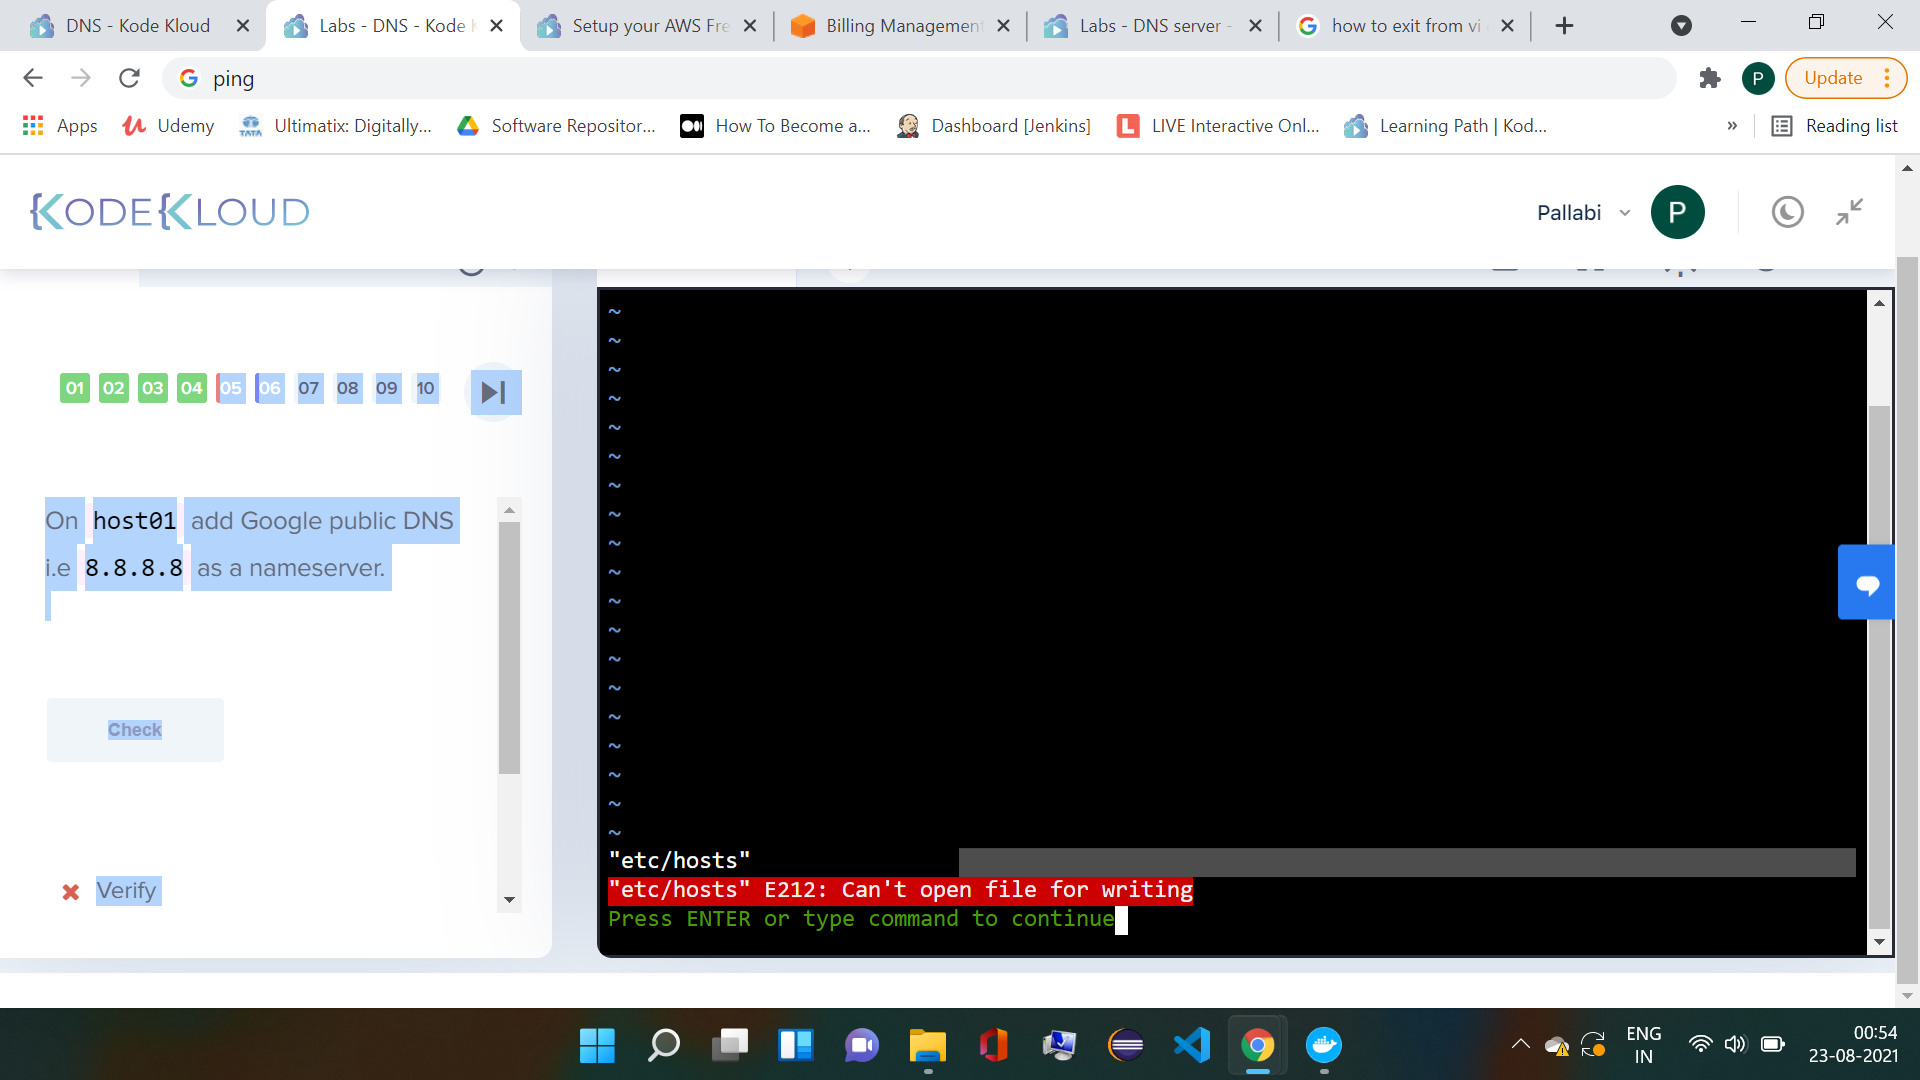Open Visual Studio Code from taskbar
This screenshot has width=1920, height=1080.
tap(1191, 1046)
